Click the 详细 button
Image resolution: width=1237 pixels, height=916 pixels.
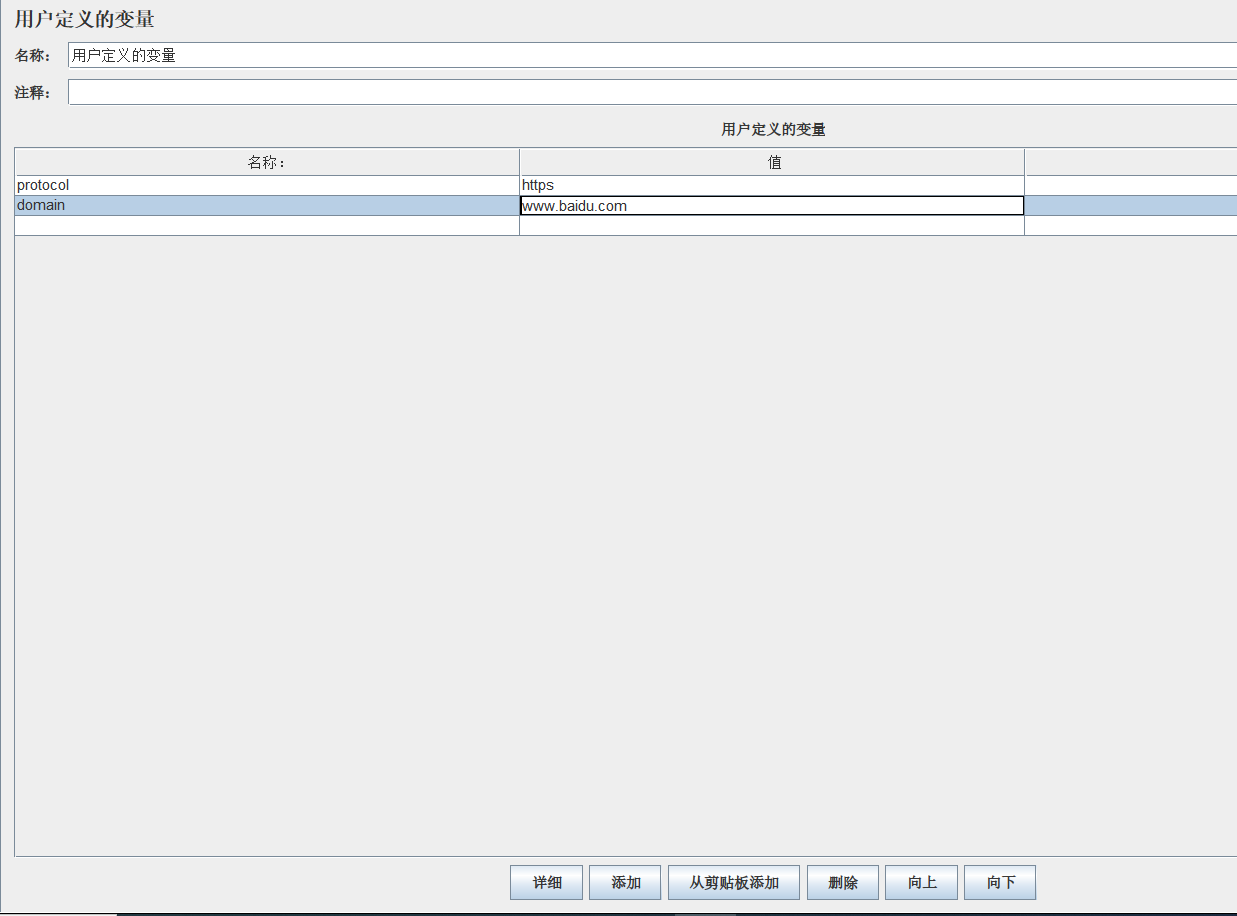point(546,883)
